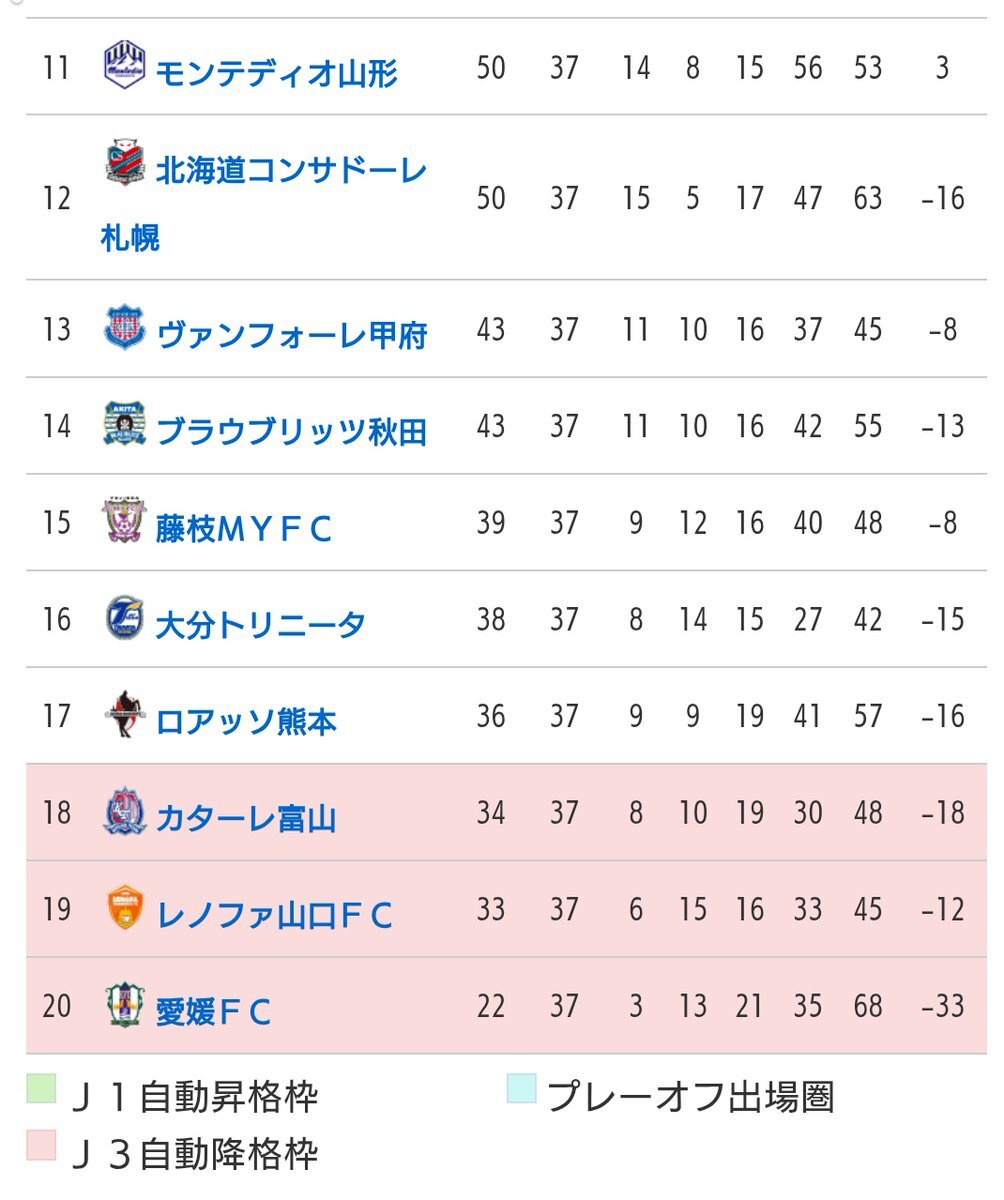Viewport: 1004px width, 1200px height.
Task: Click the Renofa Yamaguchi FC crest
Action: pyautogui.click(x=125, y=909)
